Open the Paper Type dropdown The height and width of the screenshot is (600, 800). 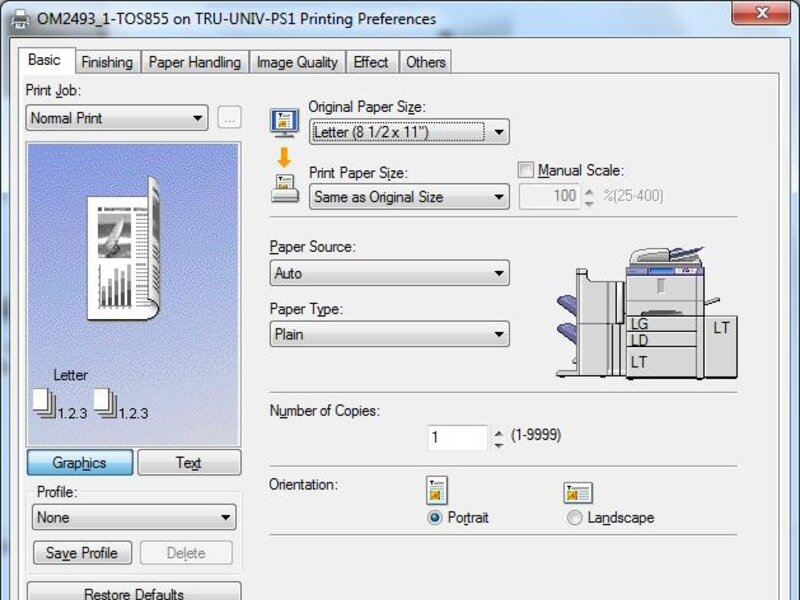tap(389, 335)
